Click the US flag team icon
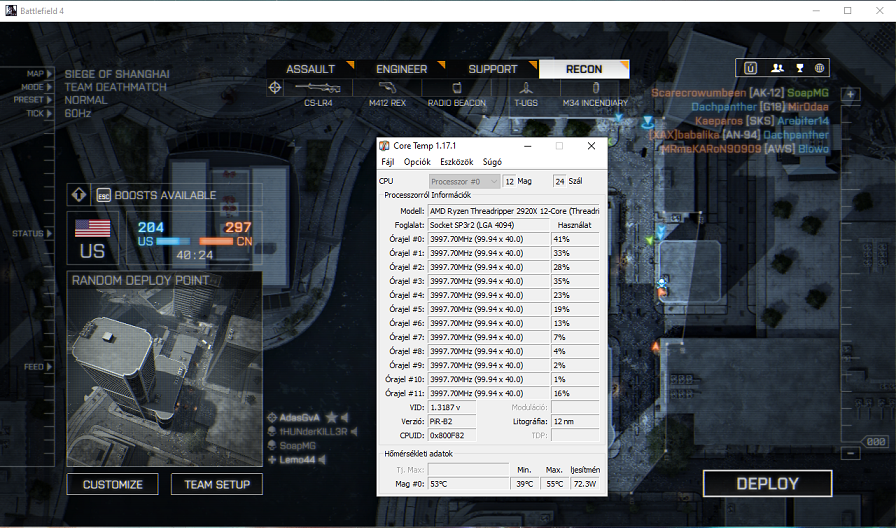This screenshot has height=528, width=896. (93, 229)
